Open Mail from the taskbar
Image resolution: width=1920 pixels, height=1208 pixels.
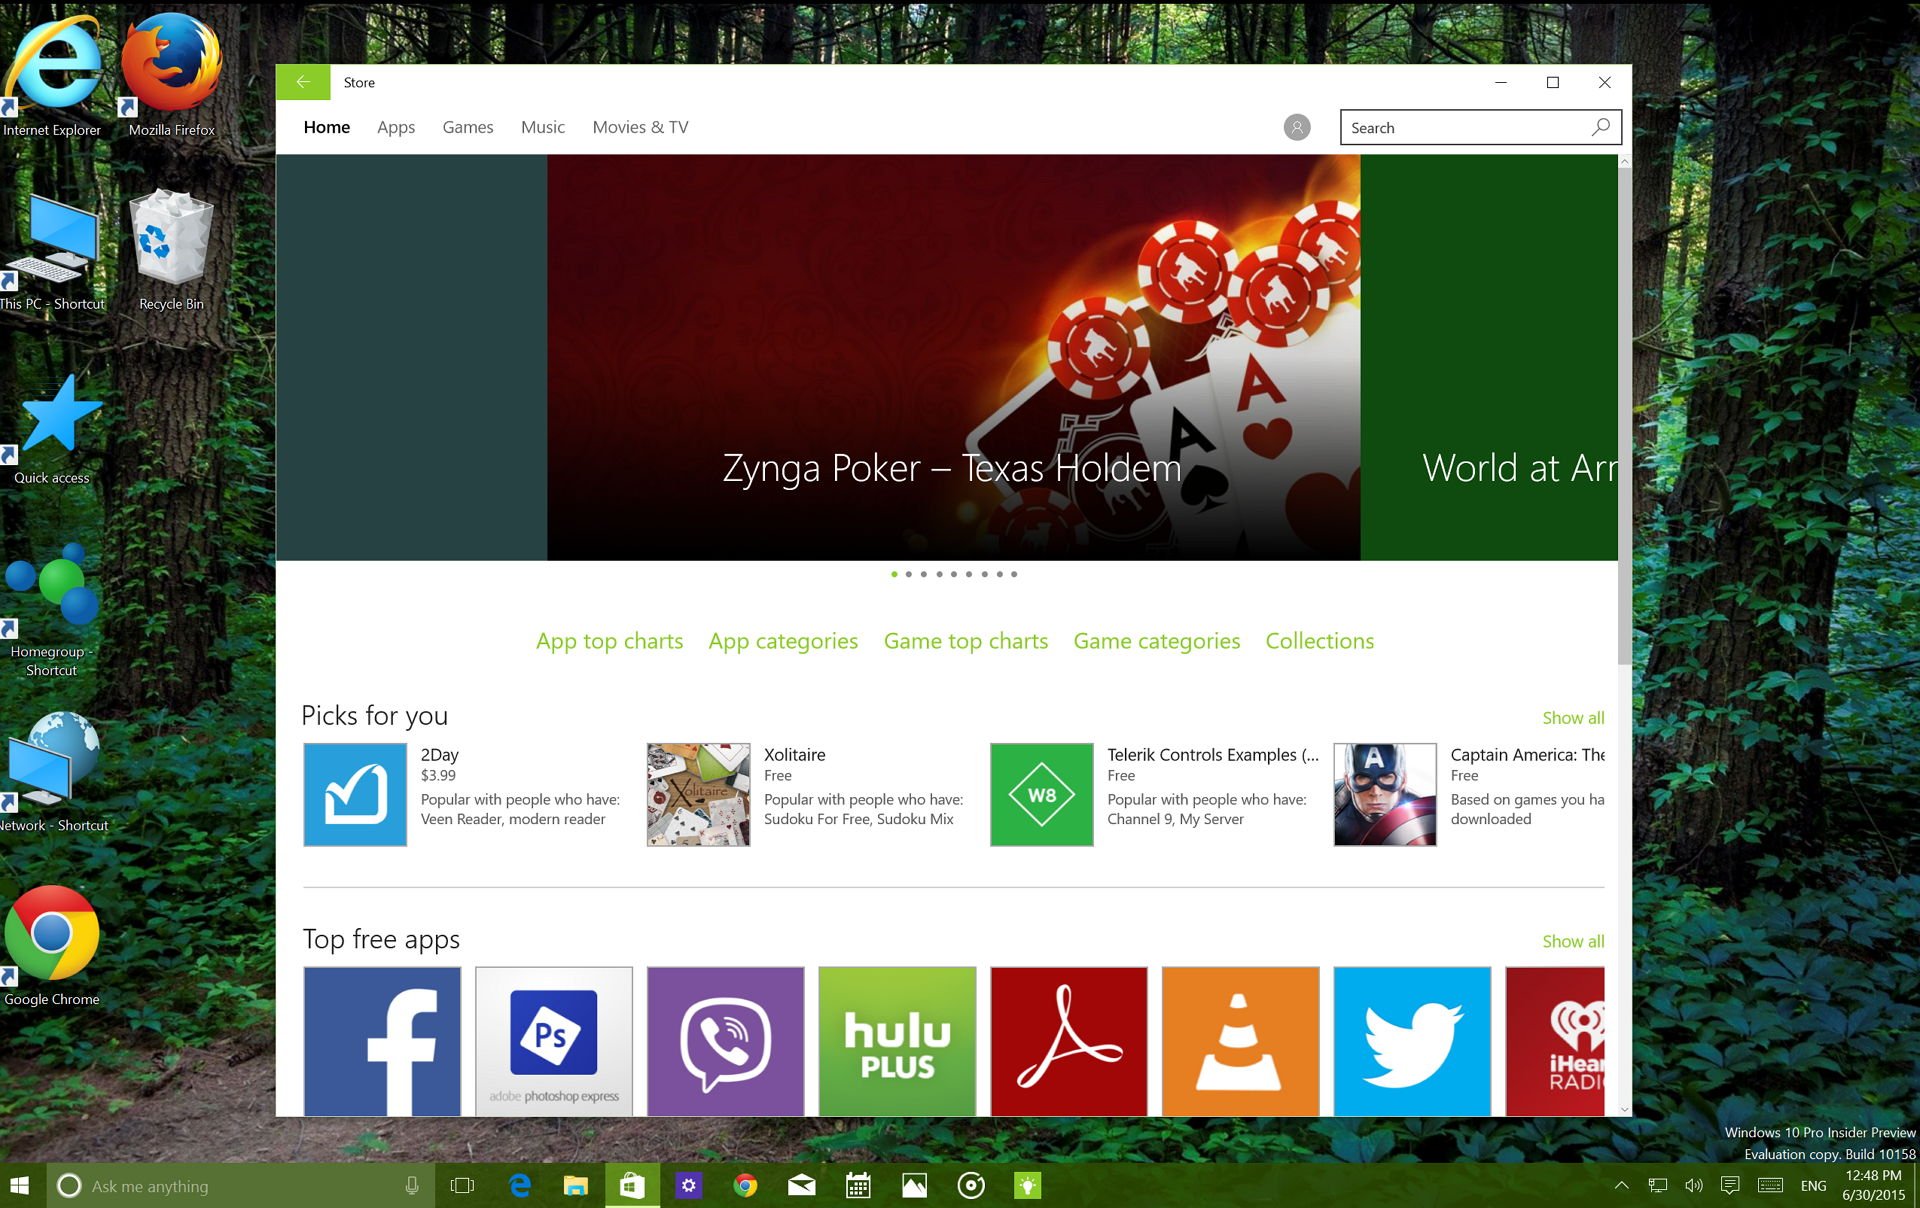[x=801, y=1186]
